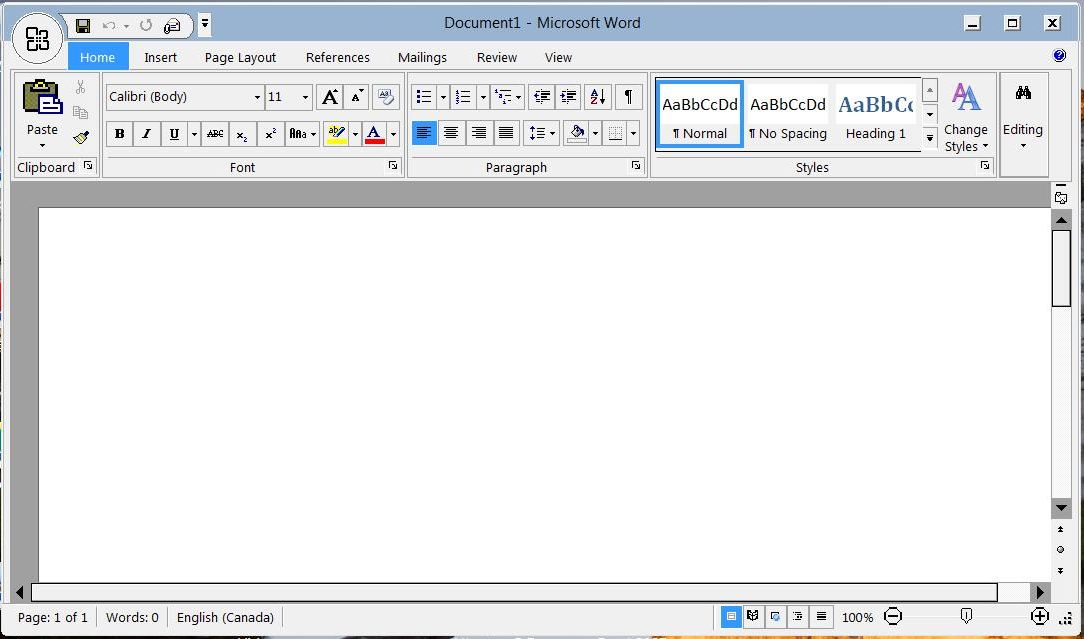Apply red font color

[x=374, y=133]
